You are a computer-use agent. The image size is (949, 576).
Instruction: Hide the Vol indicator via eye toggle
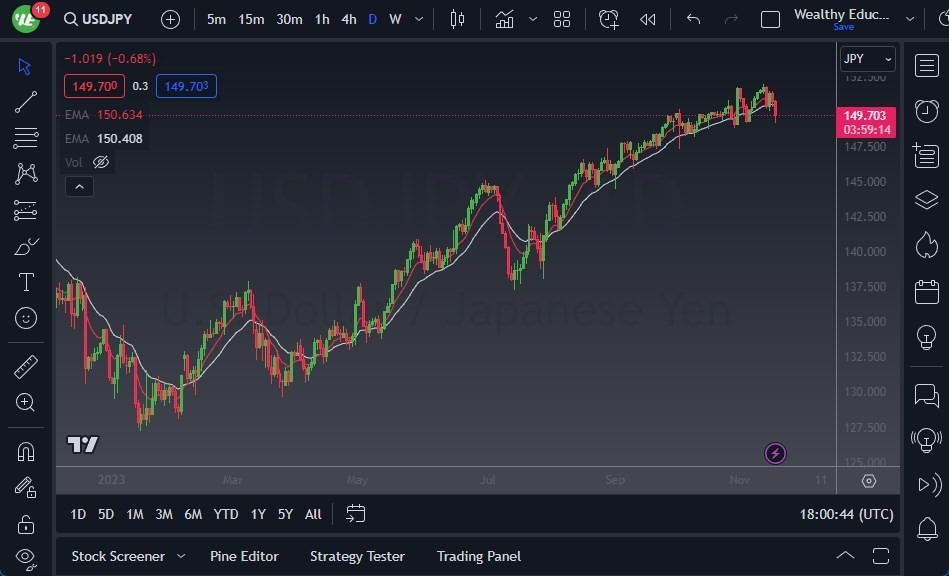tap(100, 161)
